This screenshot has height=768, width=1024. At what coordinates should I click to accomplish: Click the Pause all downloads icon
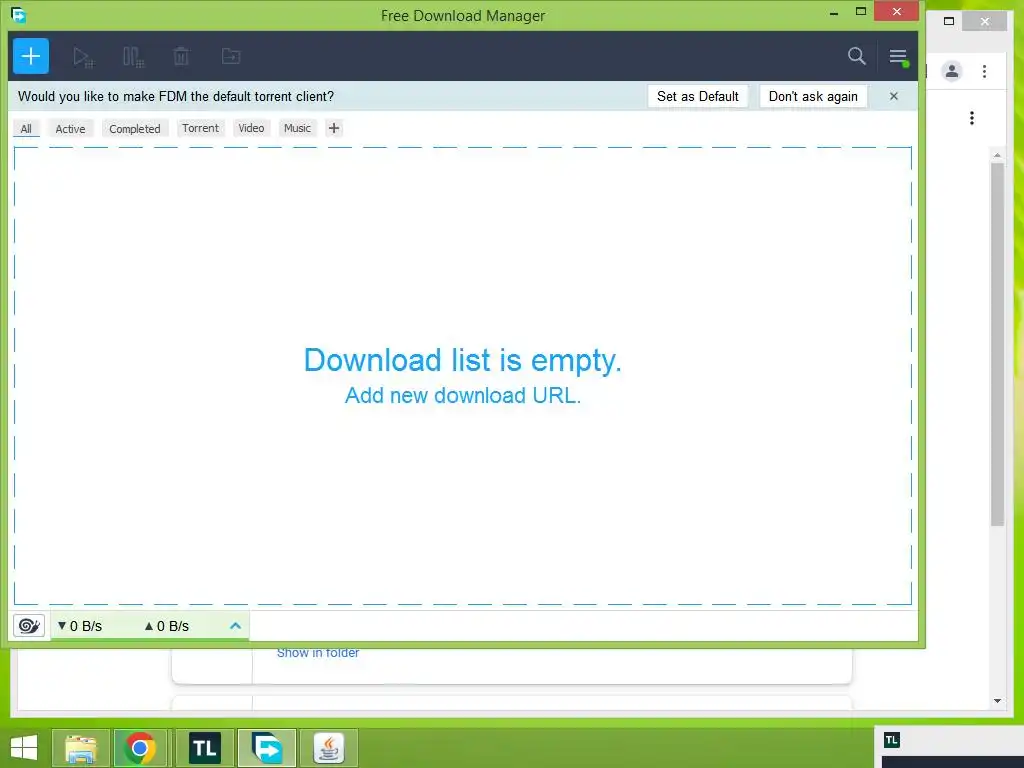[133, 57]
